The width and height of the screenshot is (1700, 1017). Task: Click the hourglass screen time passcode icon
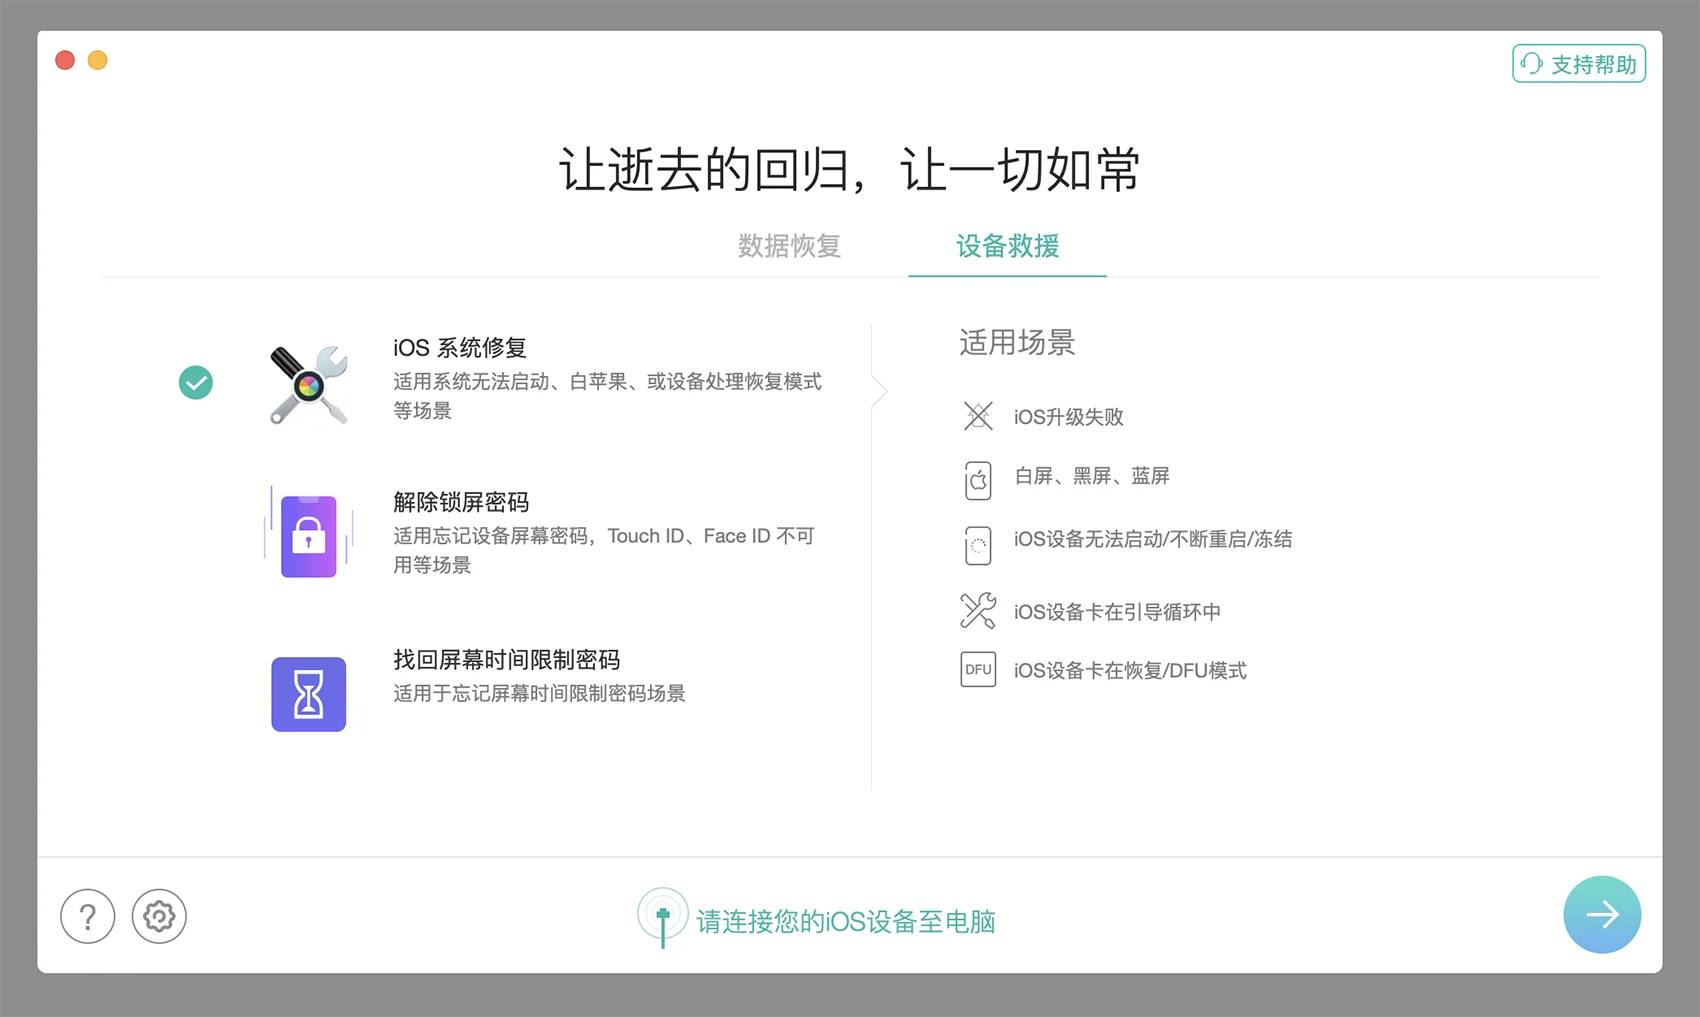pyautogui.click(x=309, y=694)
